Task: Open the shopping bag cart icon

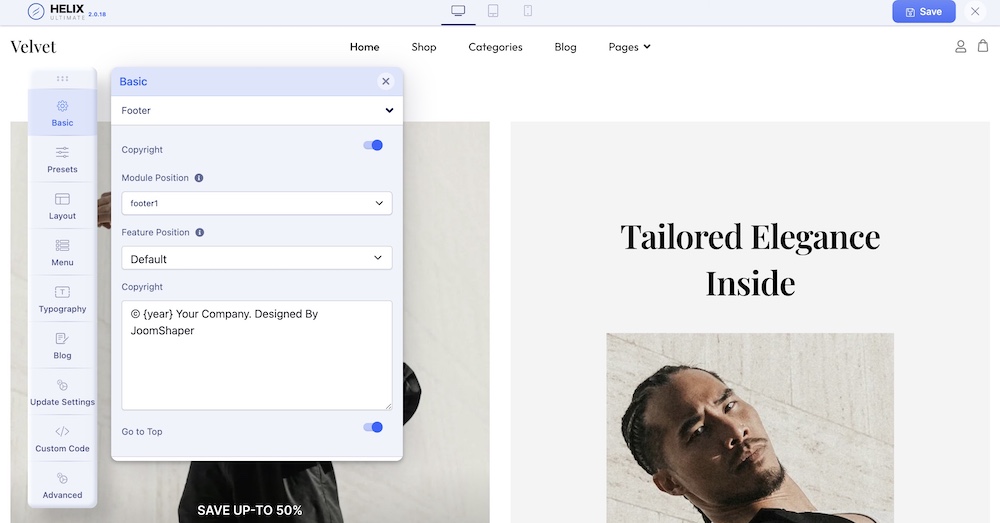Action: (x=983, y=46)
